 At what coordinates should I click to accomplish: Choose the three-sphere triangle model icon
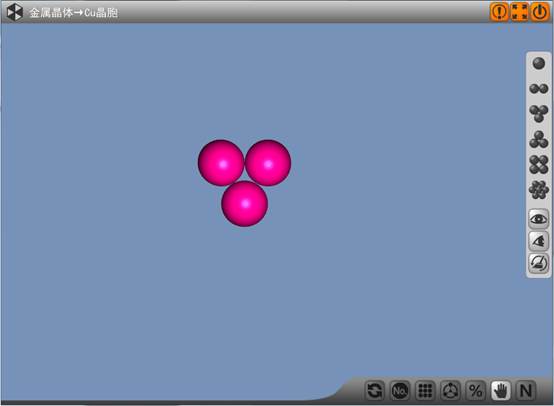[x=538, y=113]
